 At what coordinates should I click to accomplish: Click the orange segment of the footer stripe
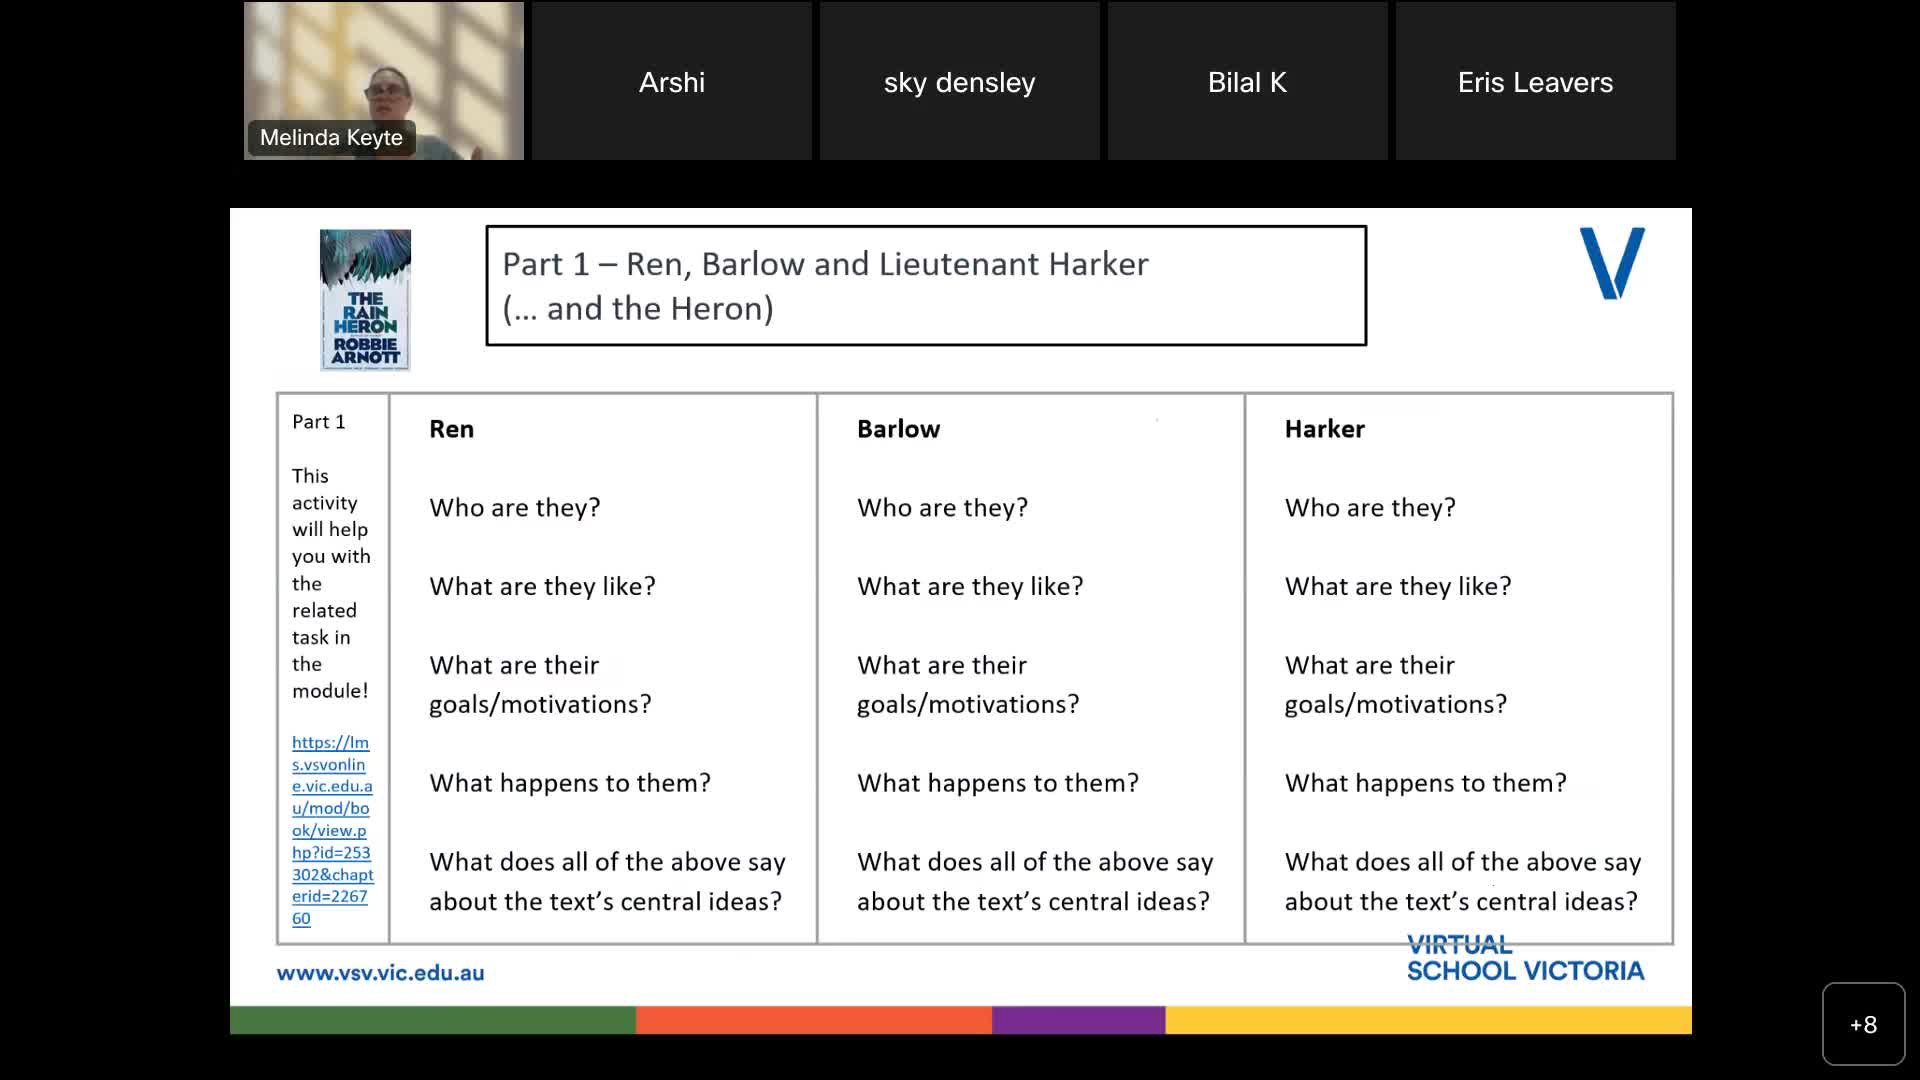tap(810, 1020)
